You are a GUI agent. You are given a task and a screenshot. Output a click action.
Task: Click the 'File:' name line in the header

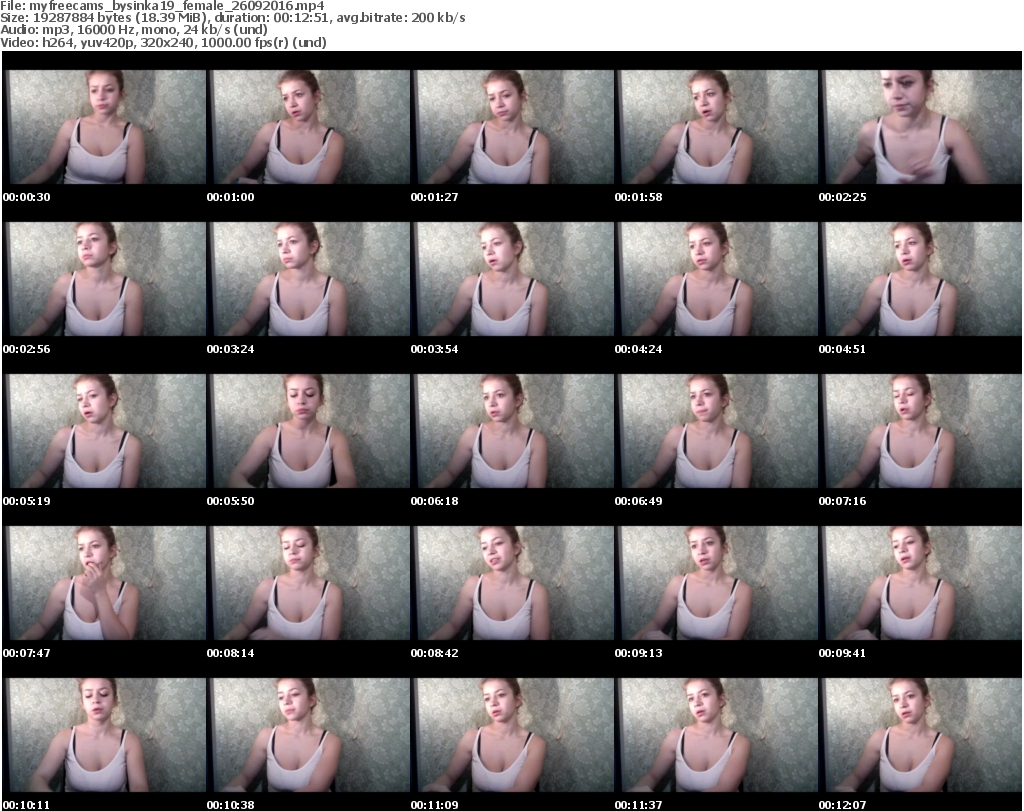pyautogui.click(x=162, y=6)
